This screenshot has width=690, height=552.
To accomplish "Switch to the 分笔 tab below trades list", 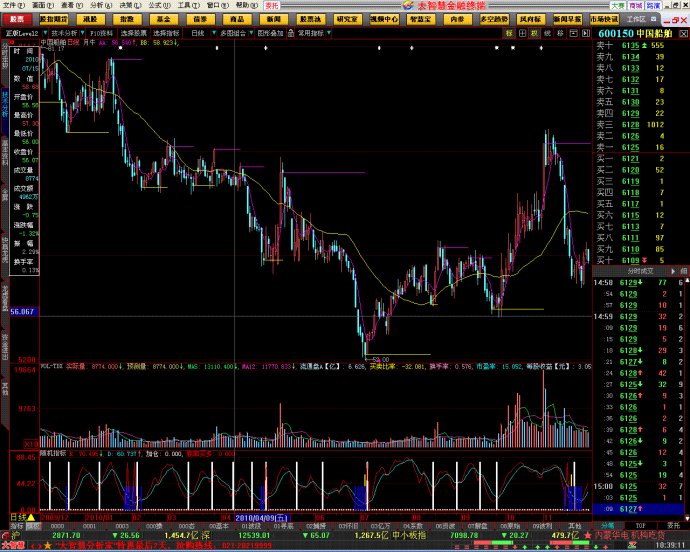I will pyautogui.click(x=608, y=526).
